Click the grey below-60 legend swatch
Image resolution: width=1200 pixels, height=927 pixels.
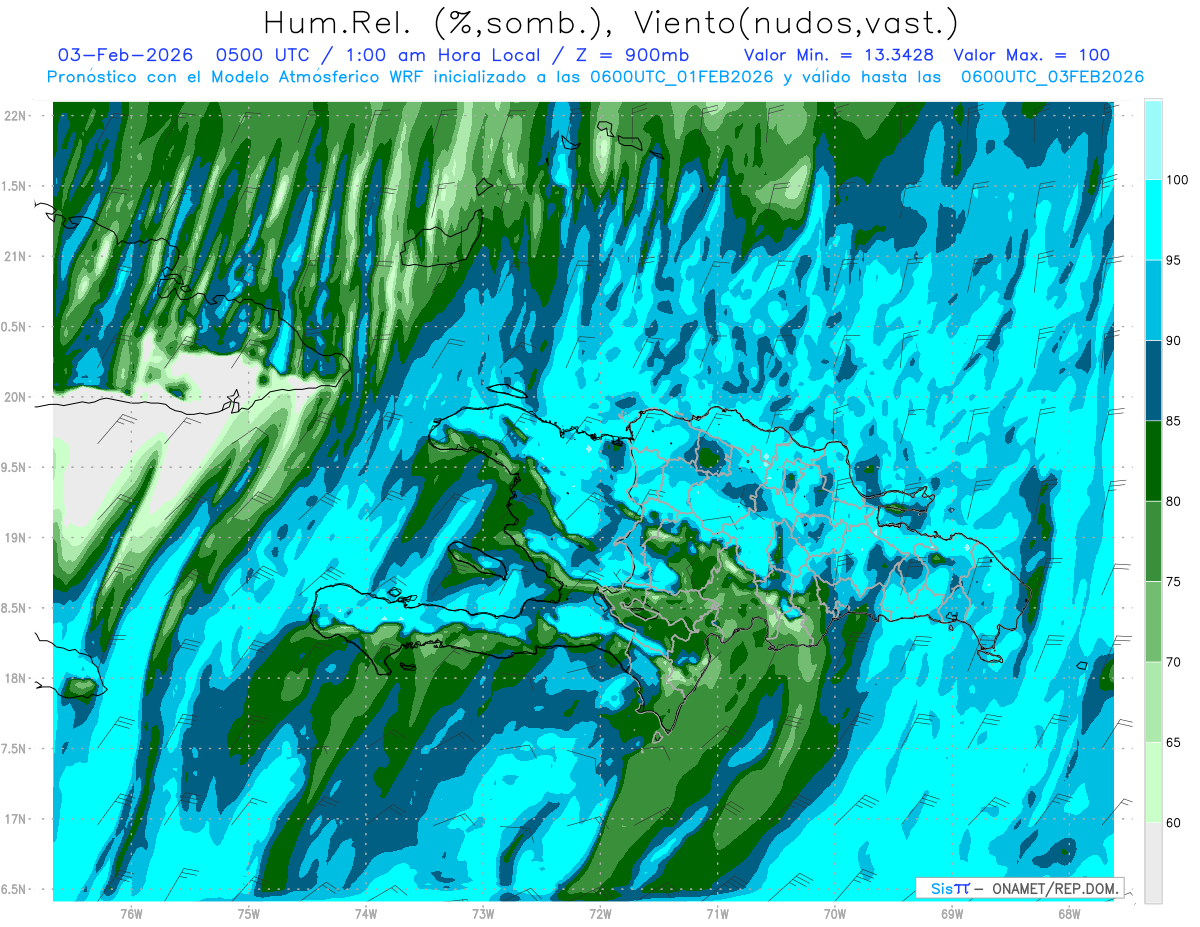click(x=1153, y=863)
